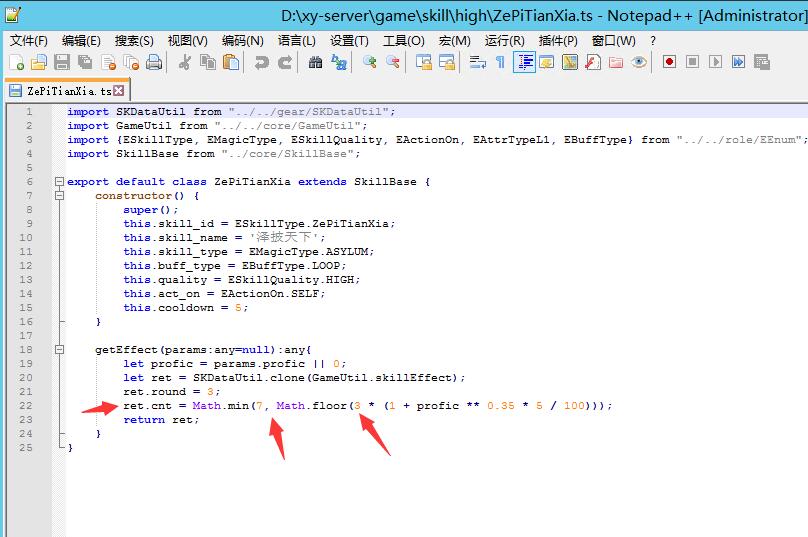Open Find with the binoculars icon
This screenshot has width=808, height=537.
point(315,62)
